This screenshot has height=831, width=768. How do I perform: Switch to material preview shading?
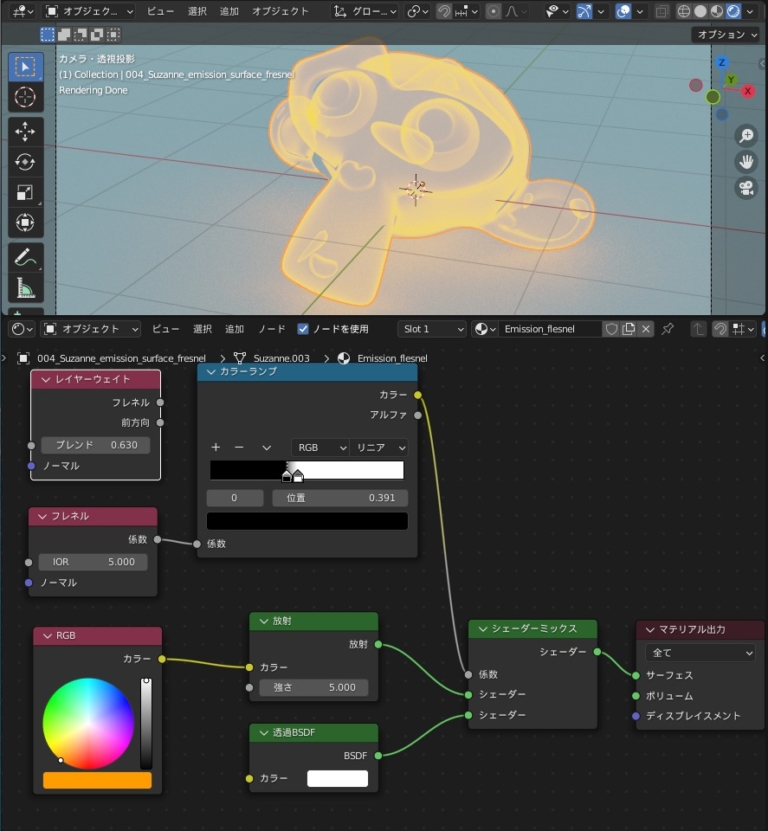pos(717,11)
